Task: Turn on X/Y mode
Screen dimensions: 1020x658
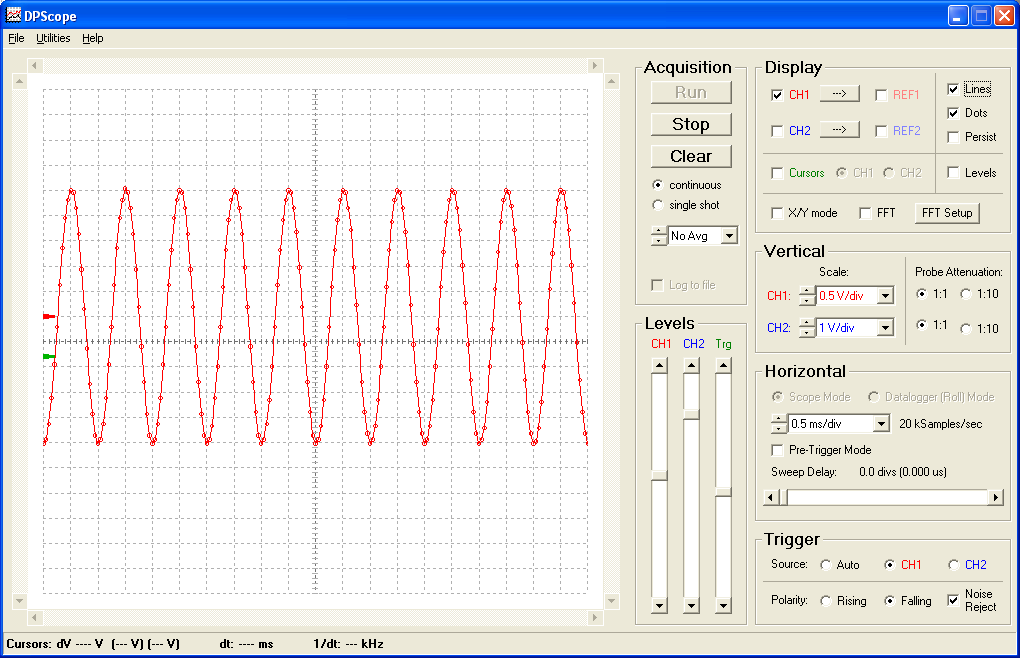Action: 777,212
